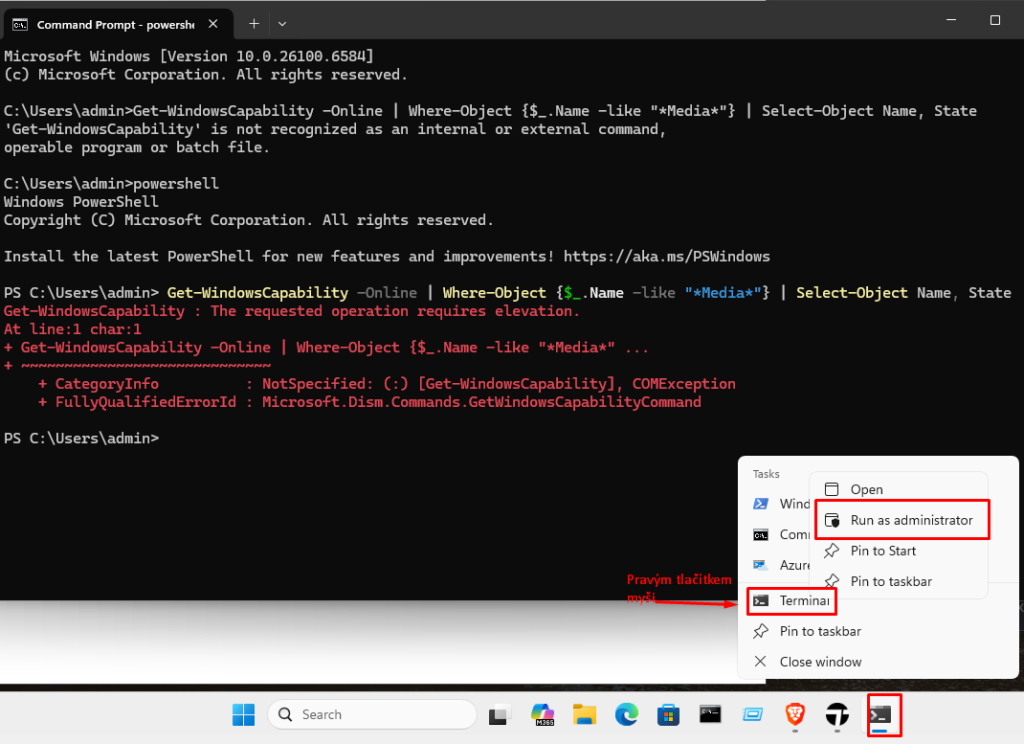This screenshot has width=1024, height=744.
Task: Maximize the terminal window
Action: [x=995, y=20]
